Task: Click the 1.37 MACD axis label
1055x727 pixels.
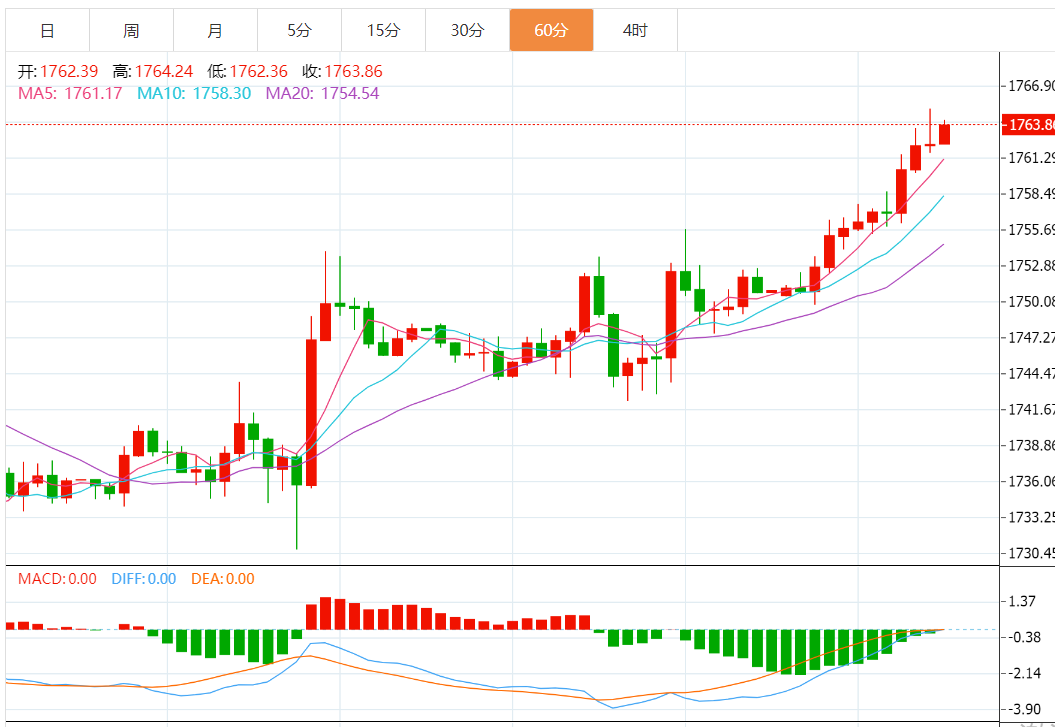Action: [x=1023, y=601]
